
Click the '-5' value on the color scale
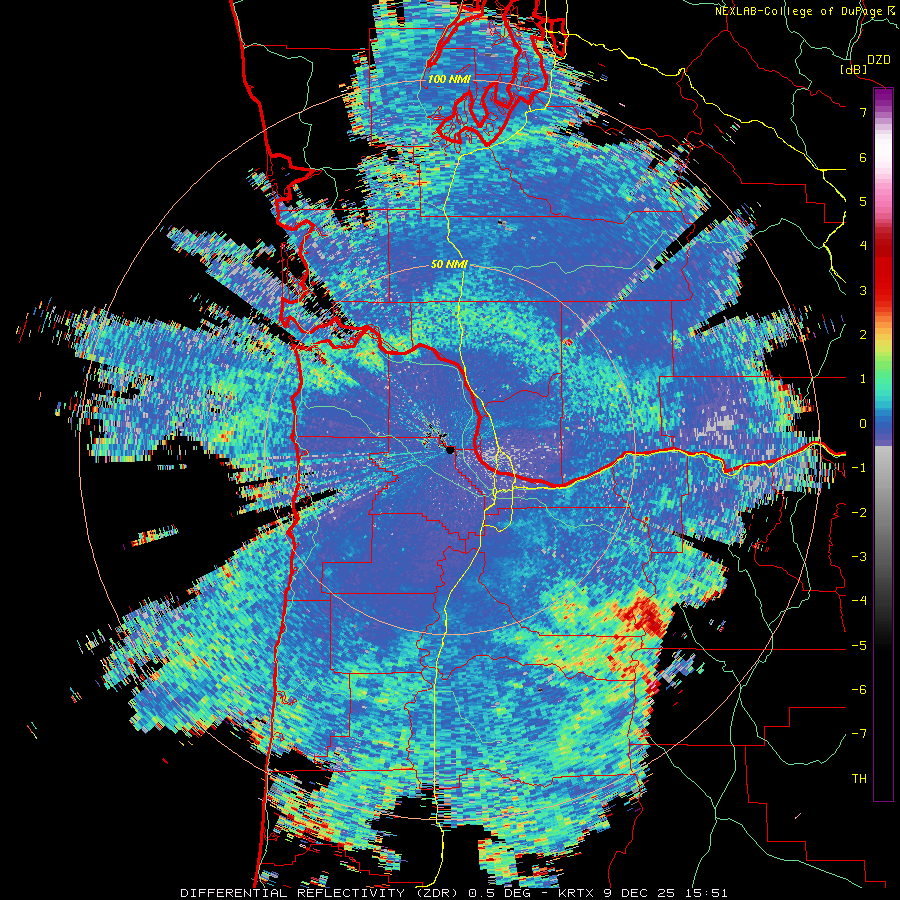pyautogui.click(x=859, y=646)
